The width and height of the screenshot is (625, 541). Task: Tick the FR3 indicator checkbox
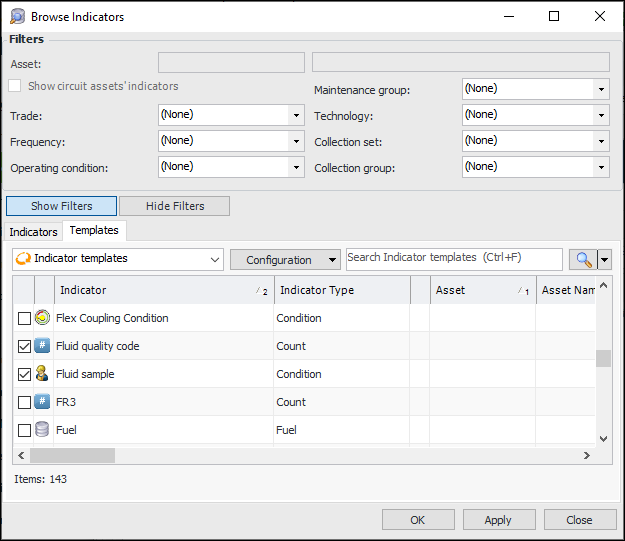click(x=24, y=402)
